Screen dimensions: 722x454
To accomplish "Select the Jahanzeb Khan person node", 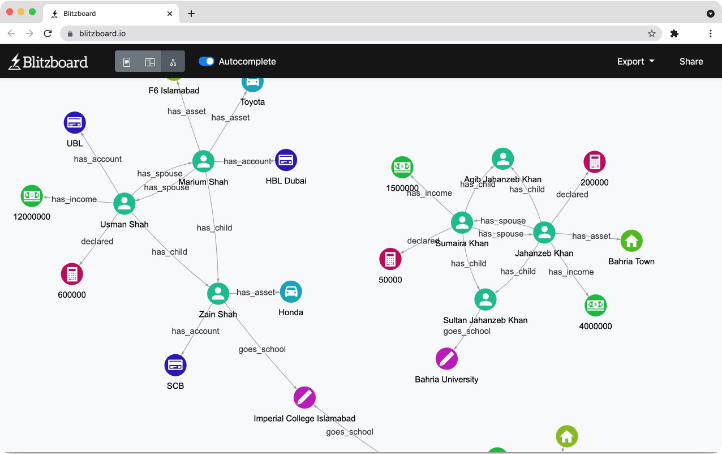I will [x=544, y=233].
